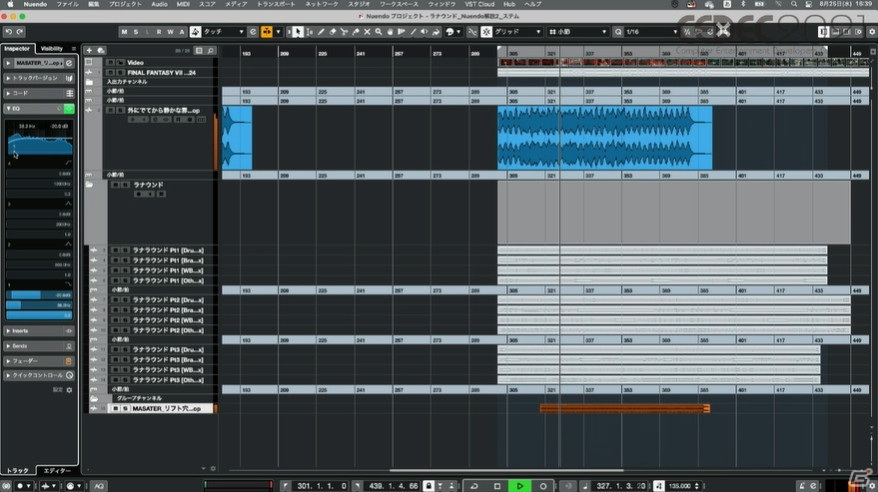The width and height of the screenshot is (878, 492).
Task: Click the エディター tab at bottom left
Action: (57, 470)
